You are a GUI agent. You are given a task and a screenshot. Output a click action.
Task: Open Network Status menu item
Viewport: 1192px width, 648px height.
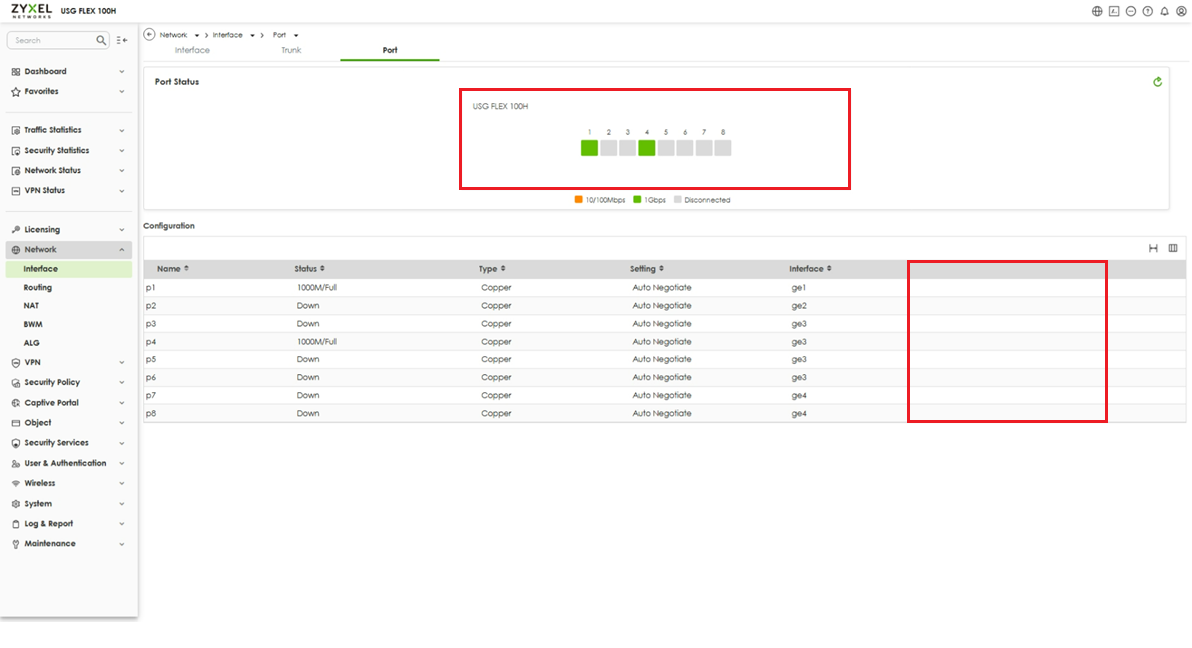(52, 170)
